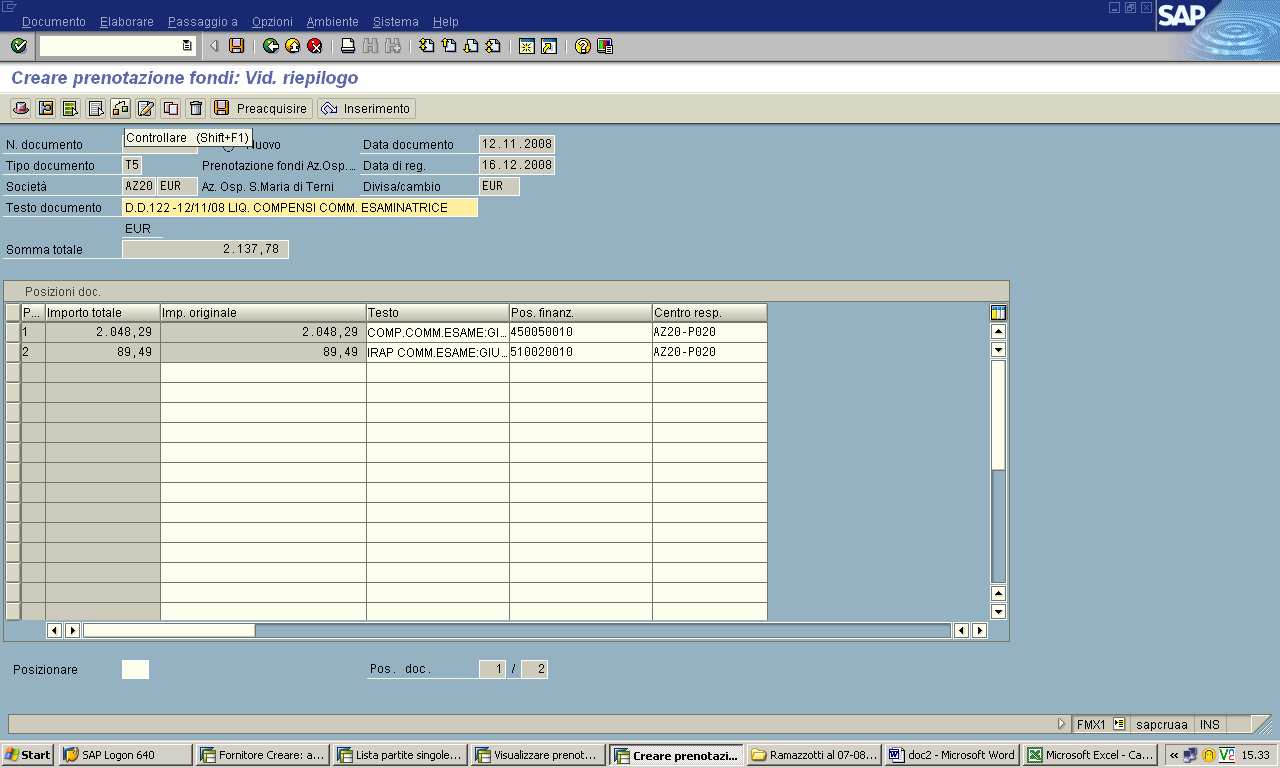Viewport: 1280px width, 768px height.
Task: Click the table's vertical scrollbar thumb
Action: point(998,414)
